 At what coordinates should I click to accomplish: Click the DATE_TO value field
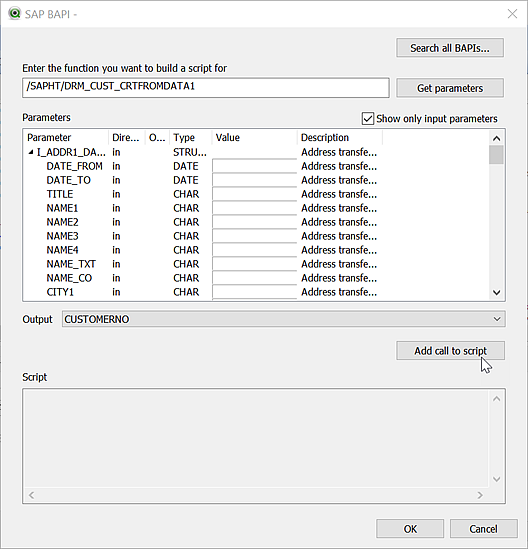pyautogui.click(x=255, y=180)
